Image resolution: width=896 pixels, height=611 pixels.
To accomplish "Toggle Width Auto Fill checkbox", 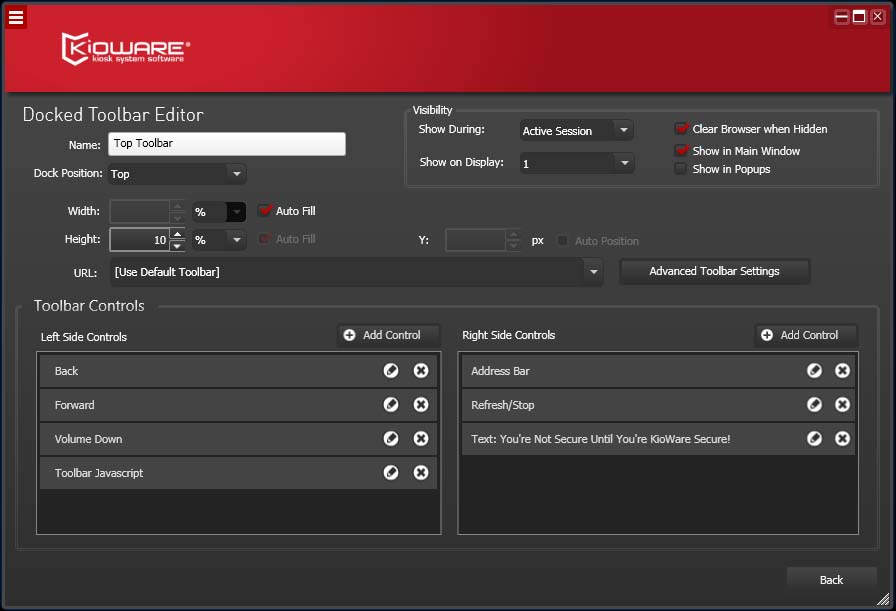I will [265, 210].
